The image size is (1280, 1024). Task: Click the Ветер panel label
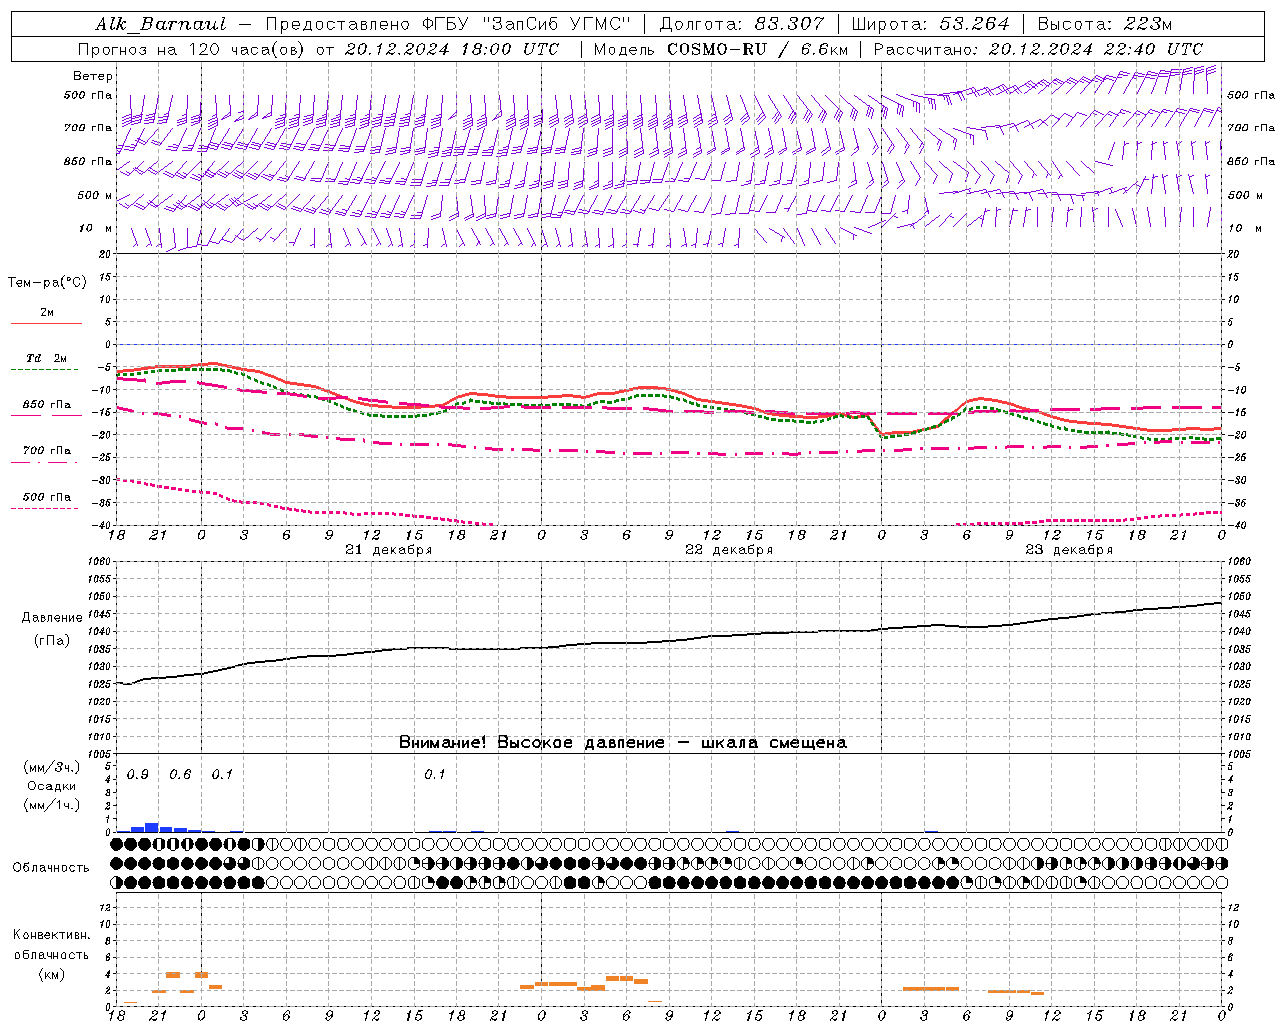click(93, 76)
